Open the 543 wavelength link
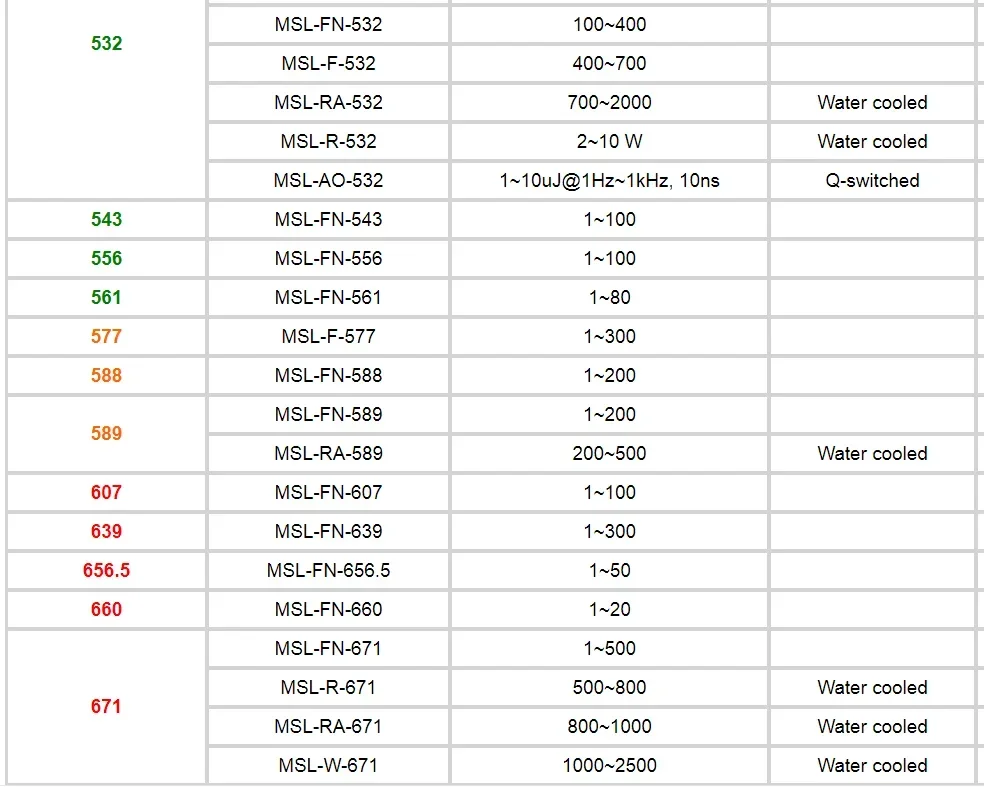The width and height of the screenshot is (984, 787). pos(106,219)
